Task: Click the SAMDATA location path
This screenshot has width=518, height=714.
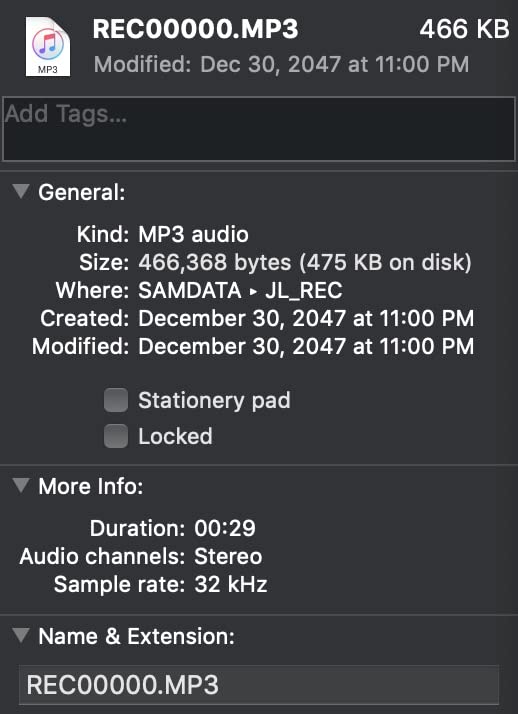Action: (190, 291)
